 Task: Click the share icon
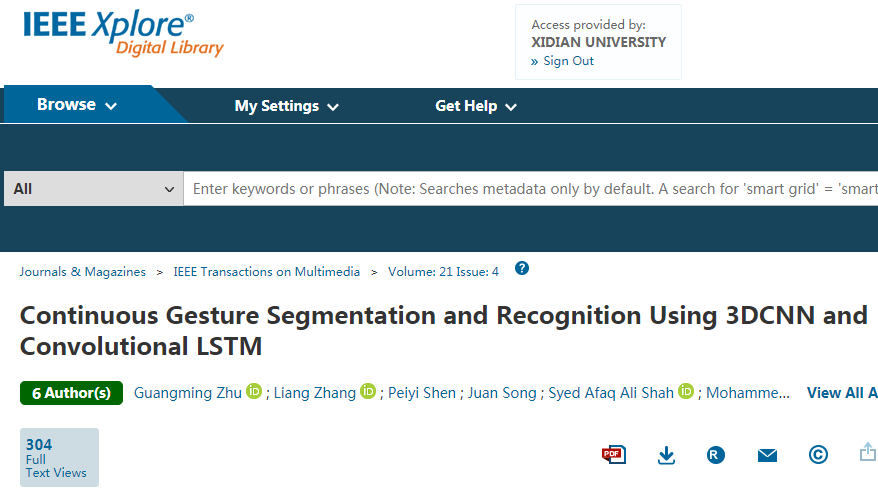click(x=867, y=453)
